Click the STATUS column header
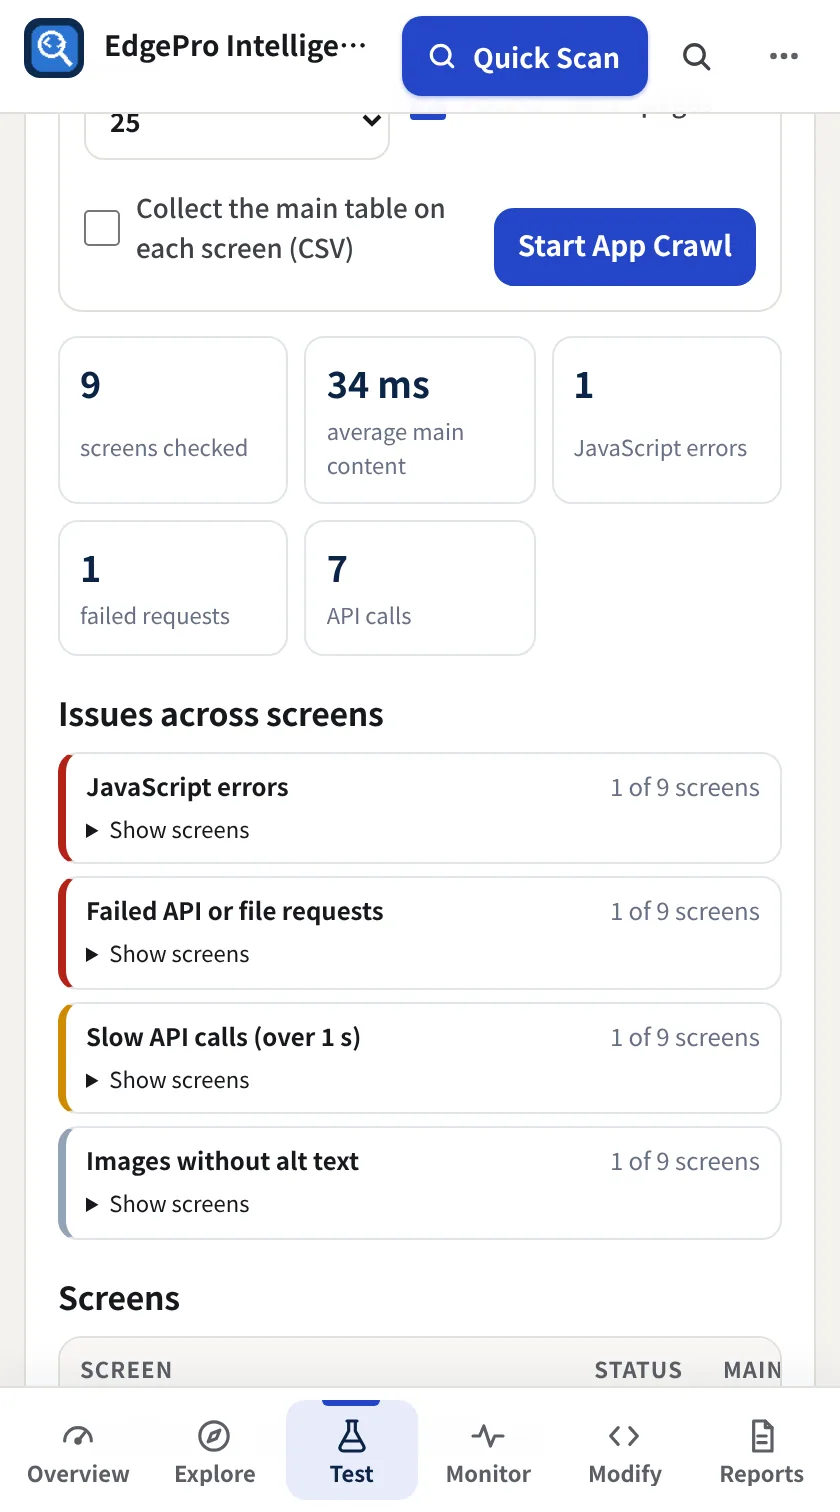Screen dimensions: 840x1512 click(x=638, y=1370)
